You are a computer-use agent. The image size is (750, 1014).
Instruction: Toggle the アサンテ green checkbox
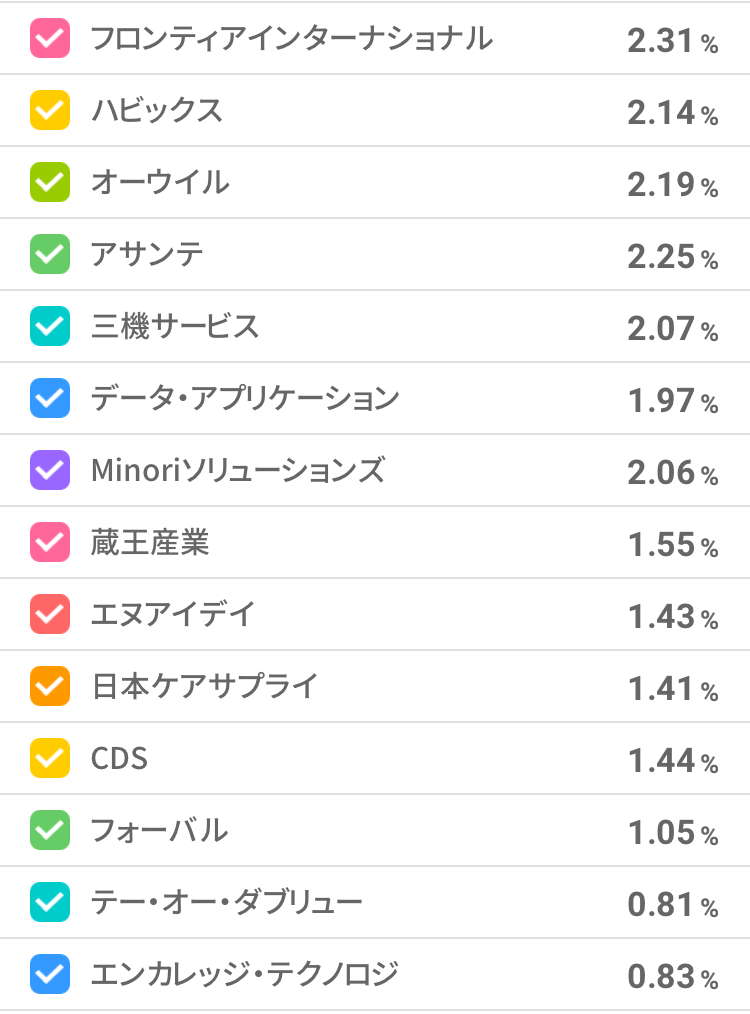50,255
